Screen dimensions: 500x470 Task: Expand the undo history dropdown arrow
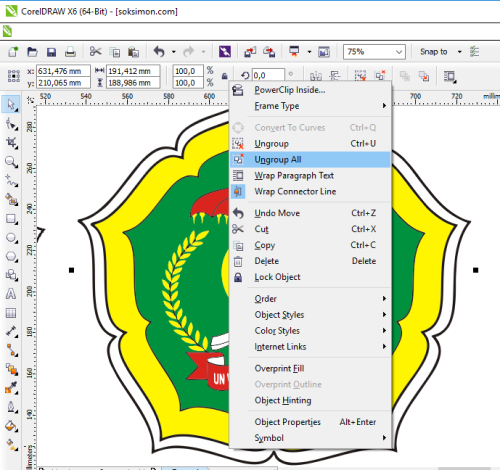point(174,52)
